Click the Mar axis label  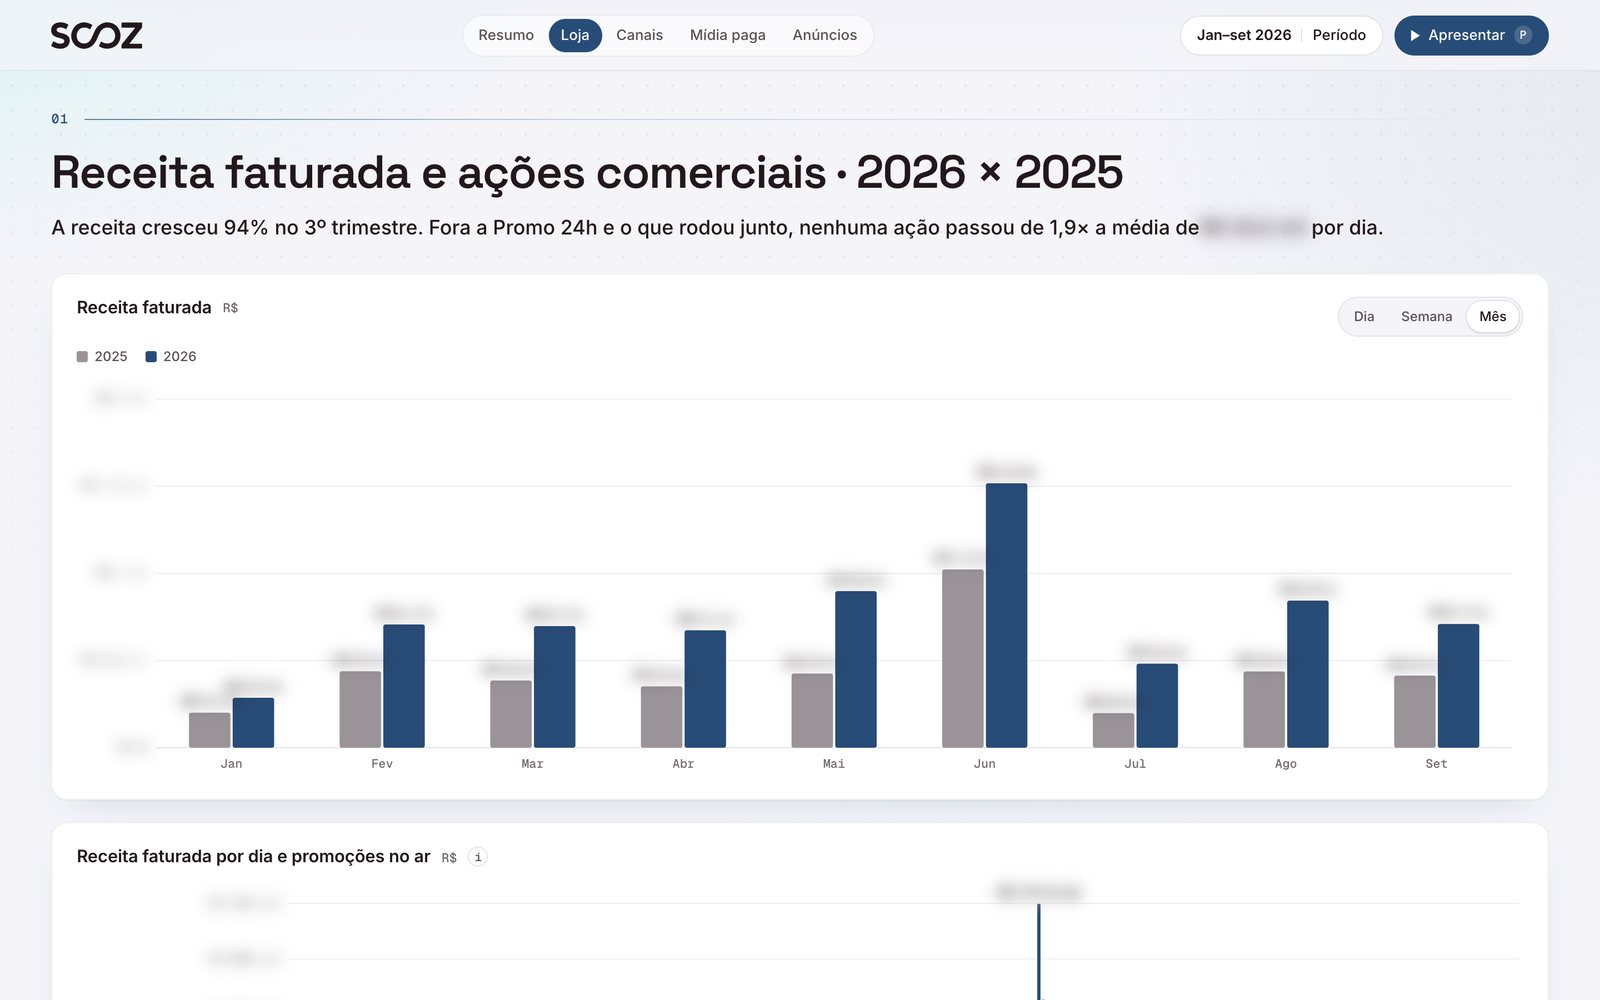[533, 764]
